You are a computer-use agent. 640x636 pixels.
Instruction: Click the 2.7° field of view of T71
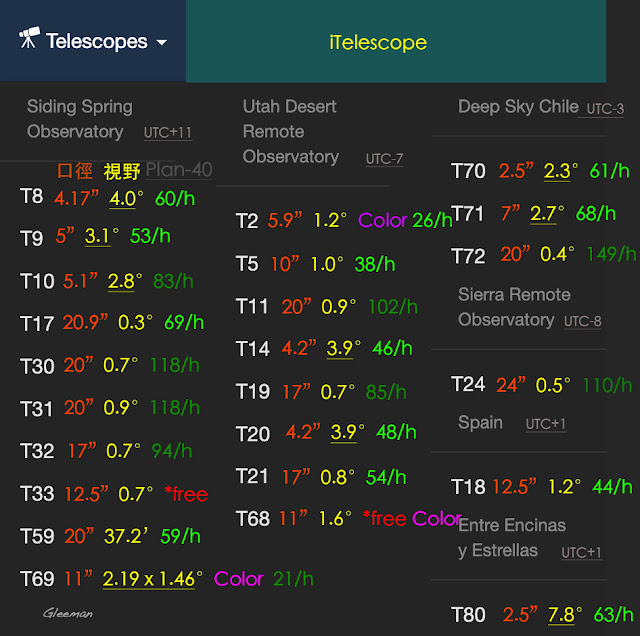[x=547, y=214]
